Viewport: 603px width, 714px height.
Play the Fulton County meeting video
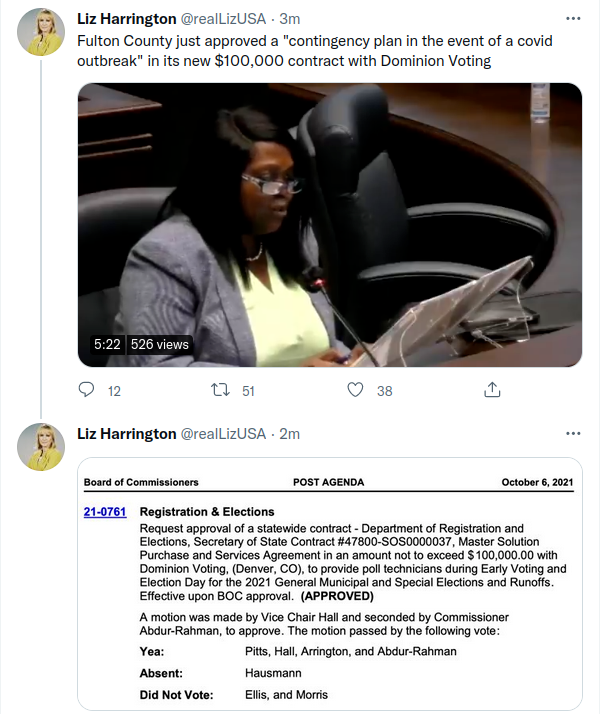pyautogui.click(x=330, y=225)
